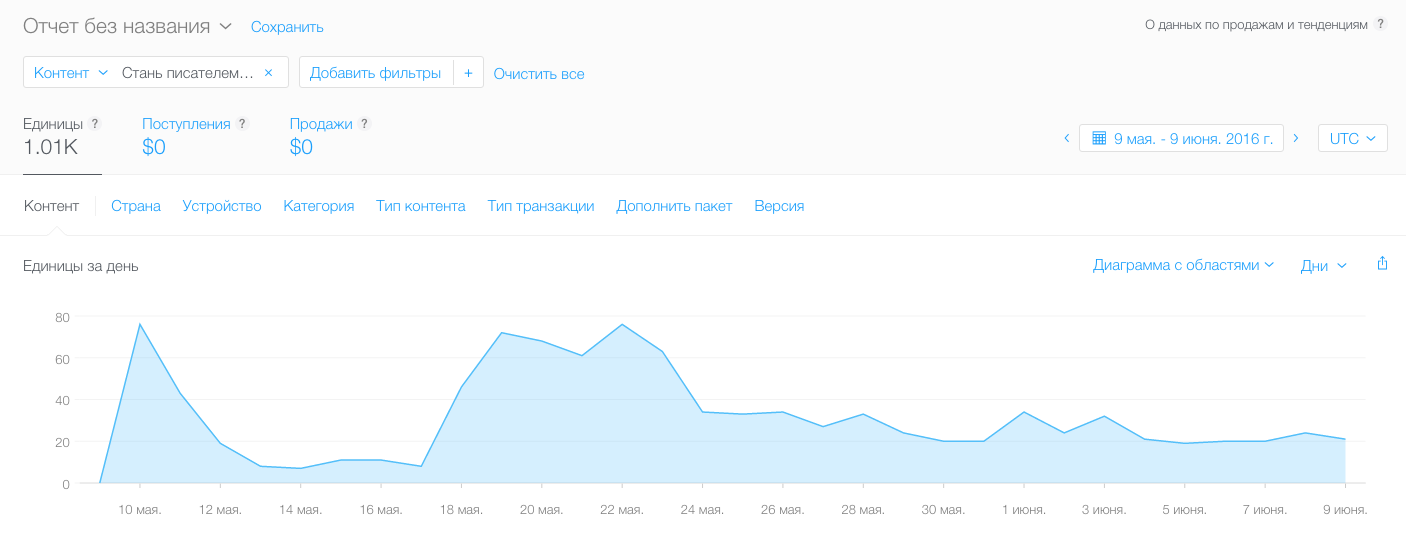
Task: Select the Тип транзакции tab
Action: click(x=541, y=206)
